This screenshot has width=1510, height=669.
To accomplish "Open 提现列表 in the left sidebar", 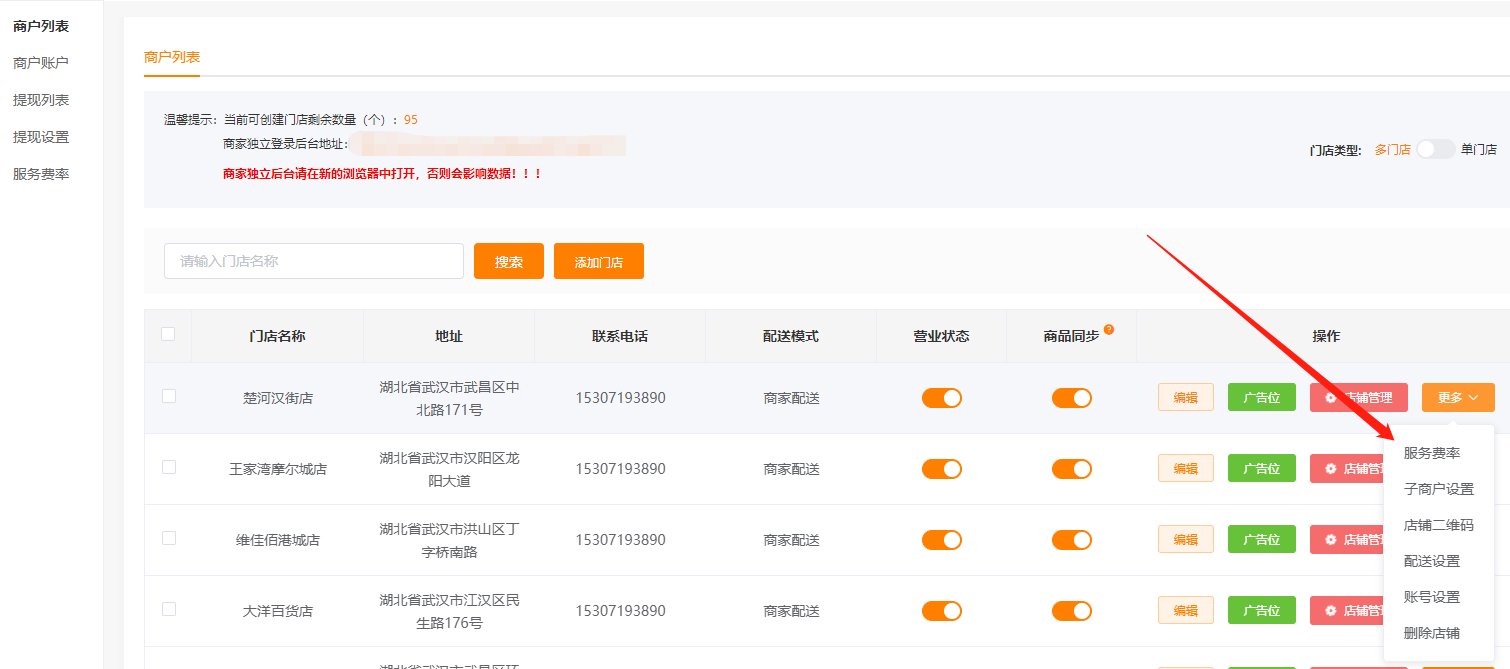I will 41,100.
